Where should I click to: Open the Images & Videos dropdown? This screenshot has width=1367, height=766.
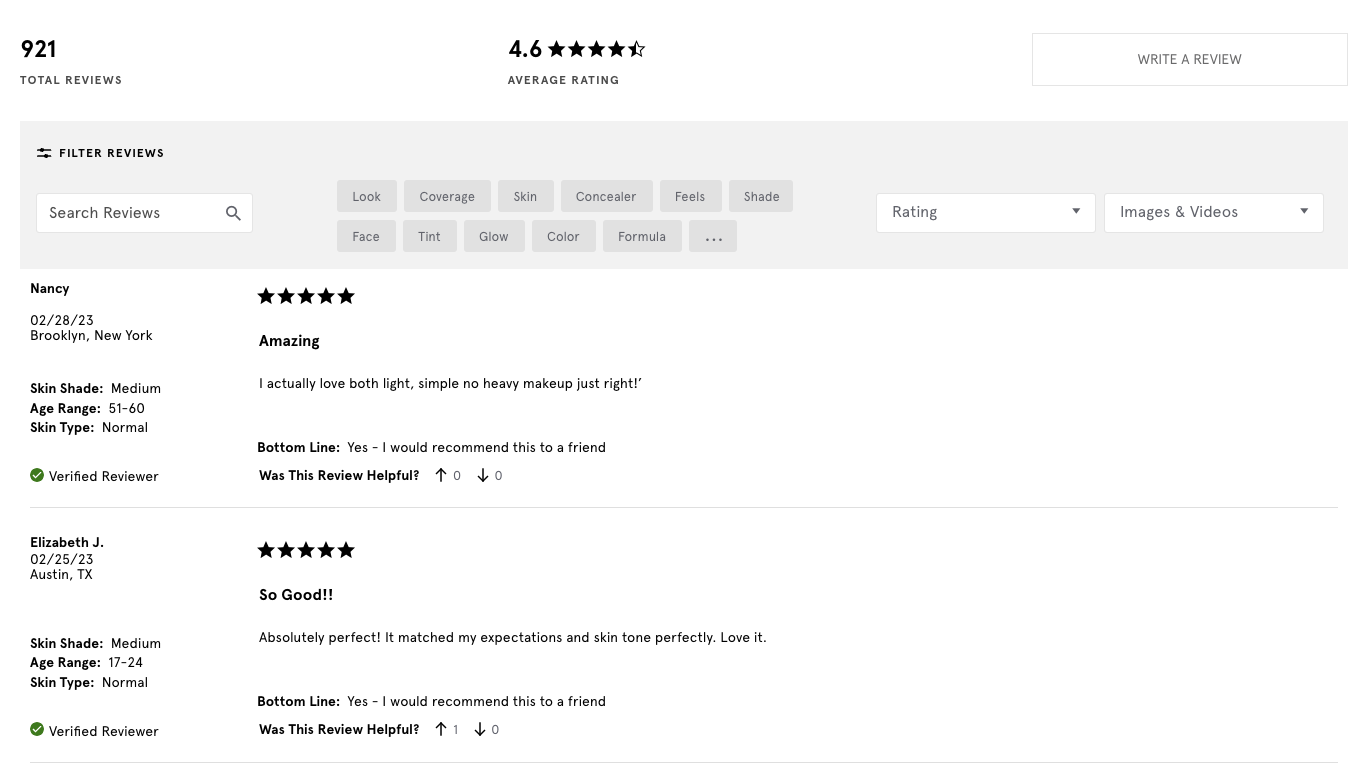1213,212
